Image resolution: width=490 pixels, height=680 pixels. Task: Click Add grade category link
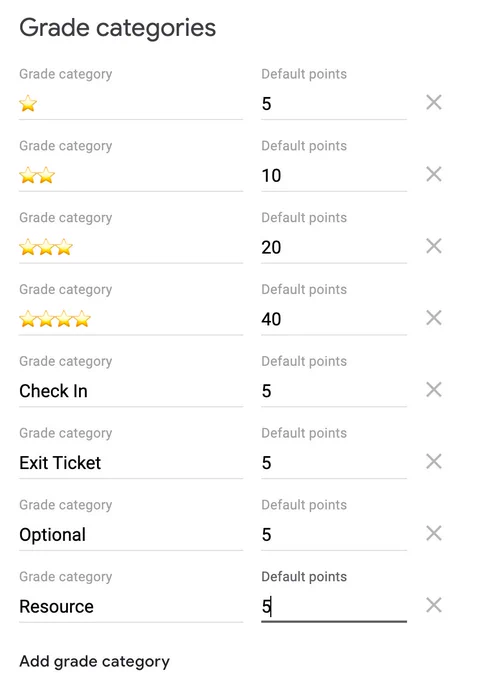click(95, 662)
